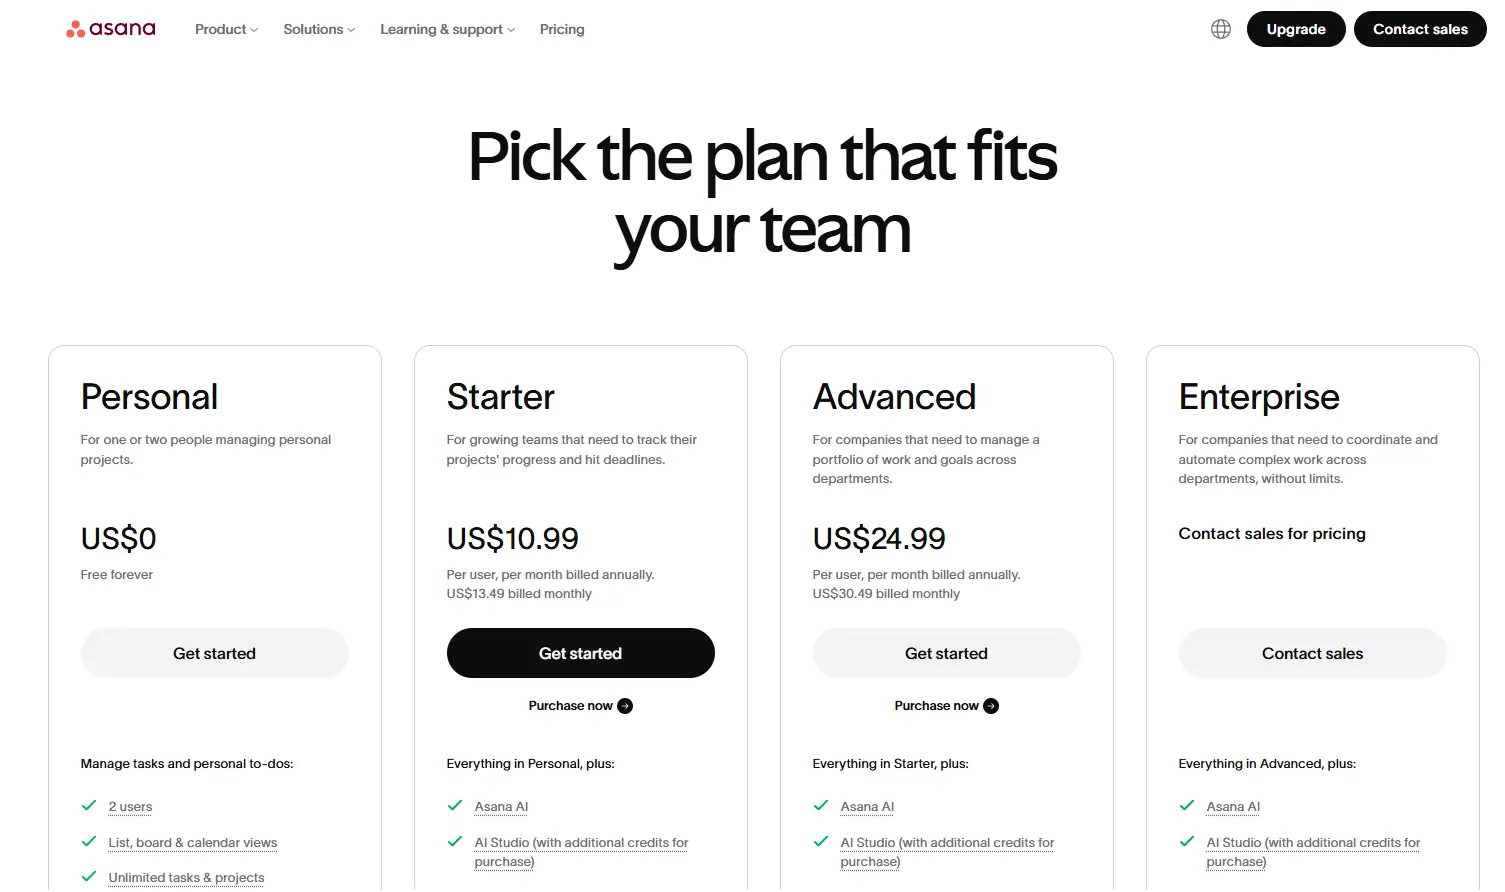
Task: Open the language selector globe icon
Action: point(1220,28)
